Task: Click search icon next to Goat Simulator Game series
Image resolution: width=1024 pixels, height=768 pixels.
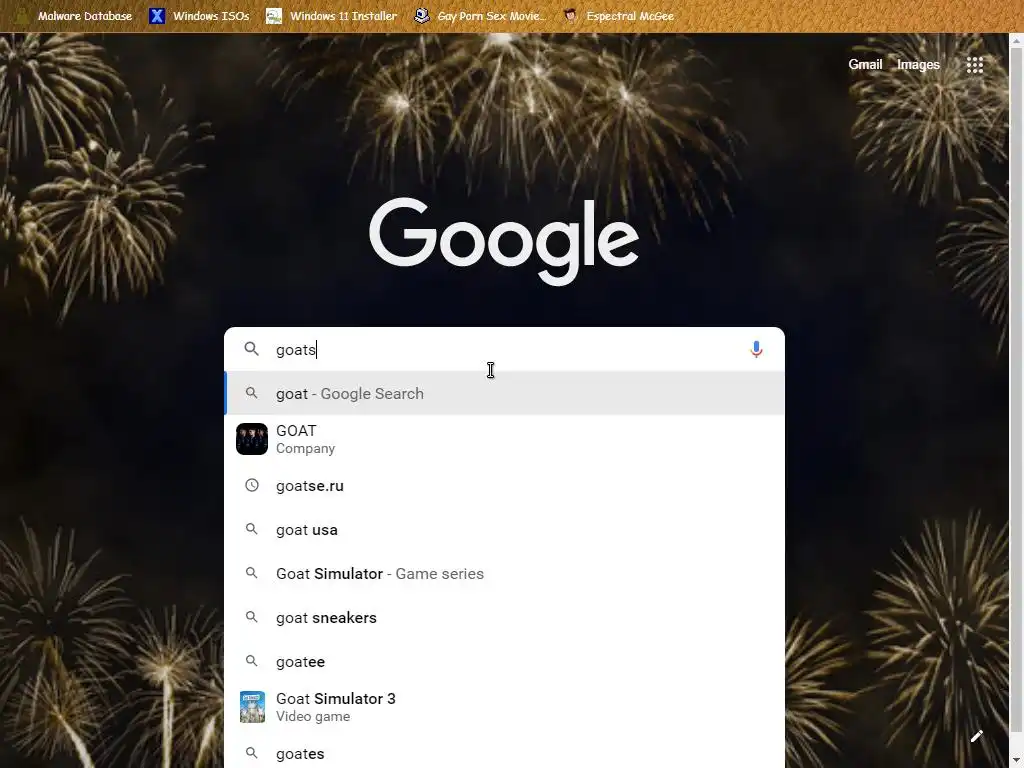Action: [x=251, y=573]
